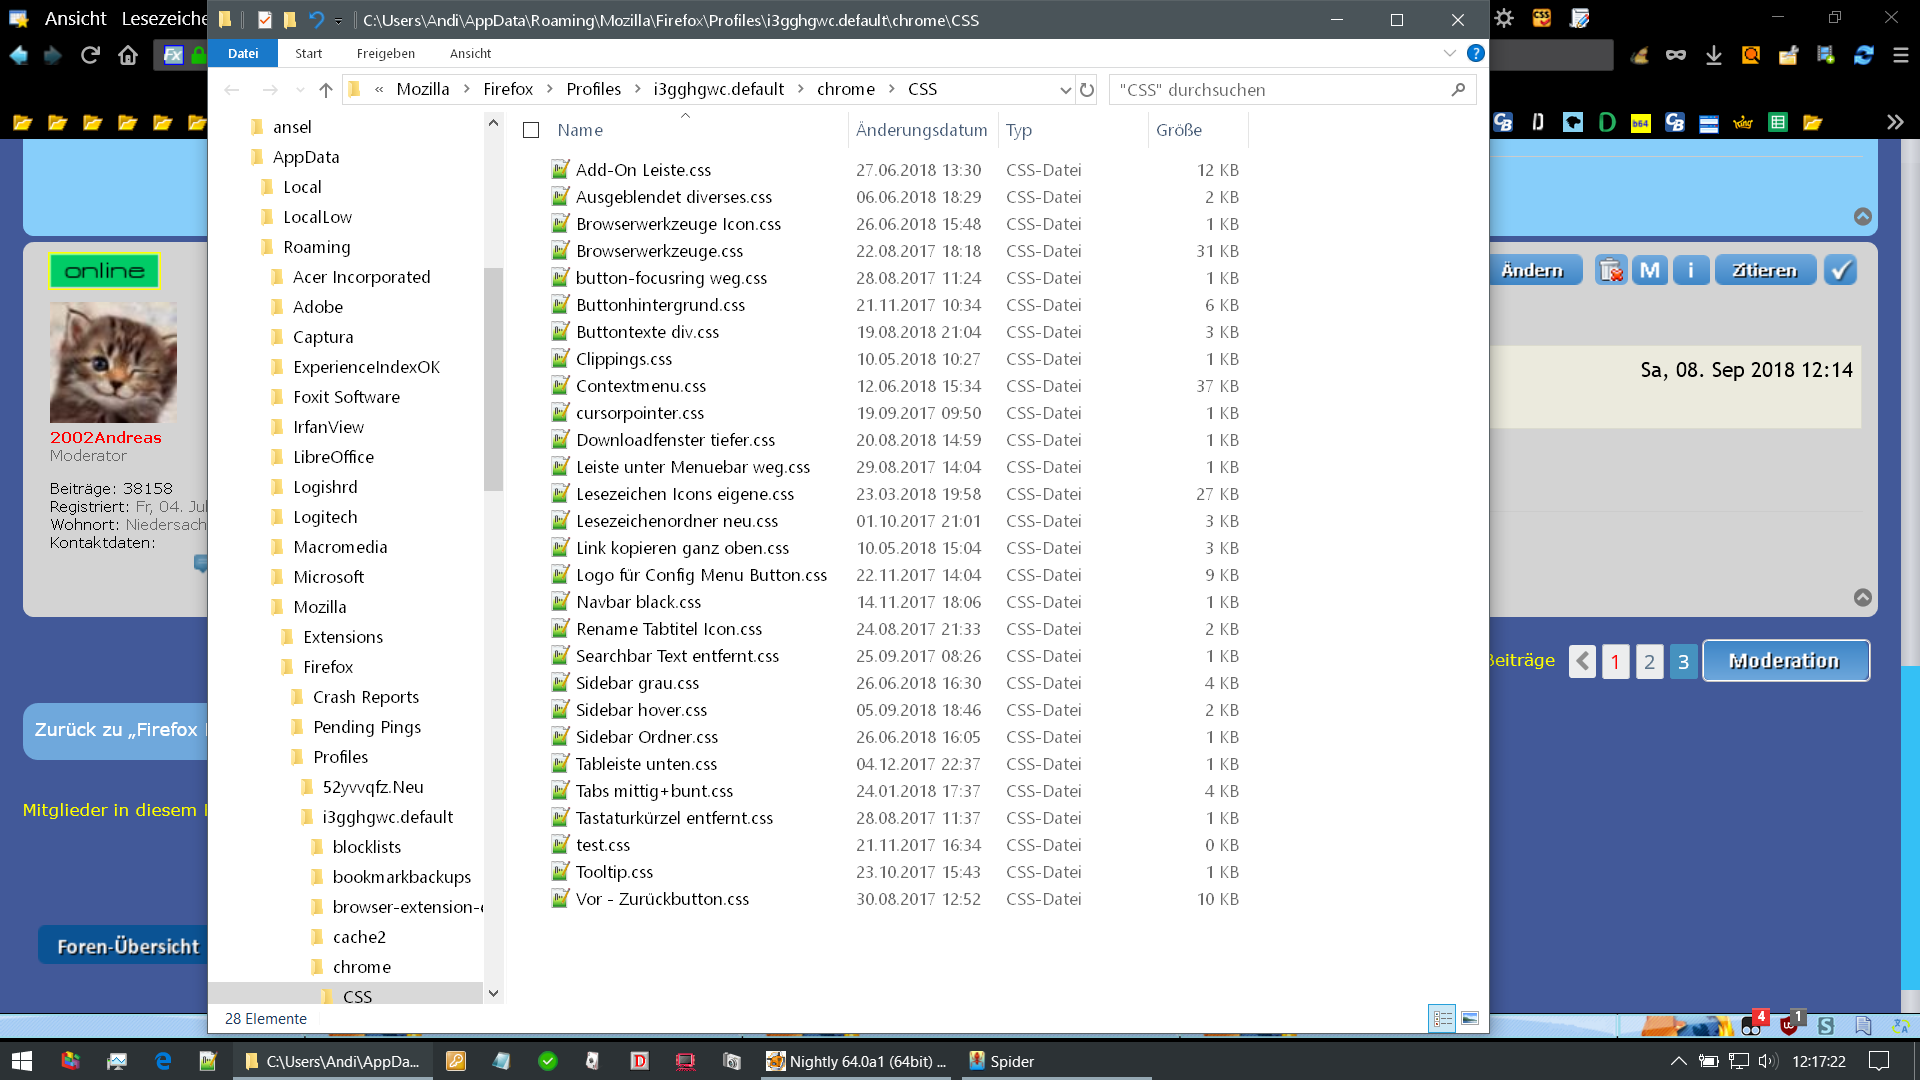Open address bar history dropdown
1920x1080 pixels.
[x=1065, y=90]
